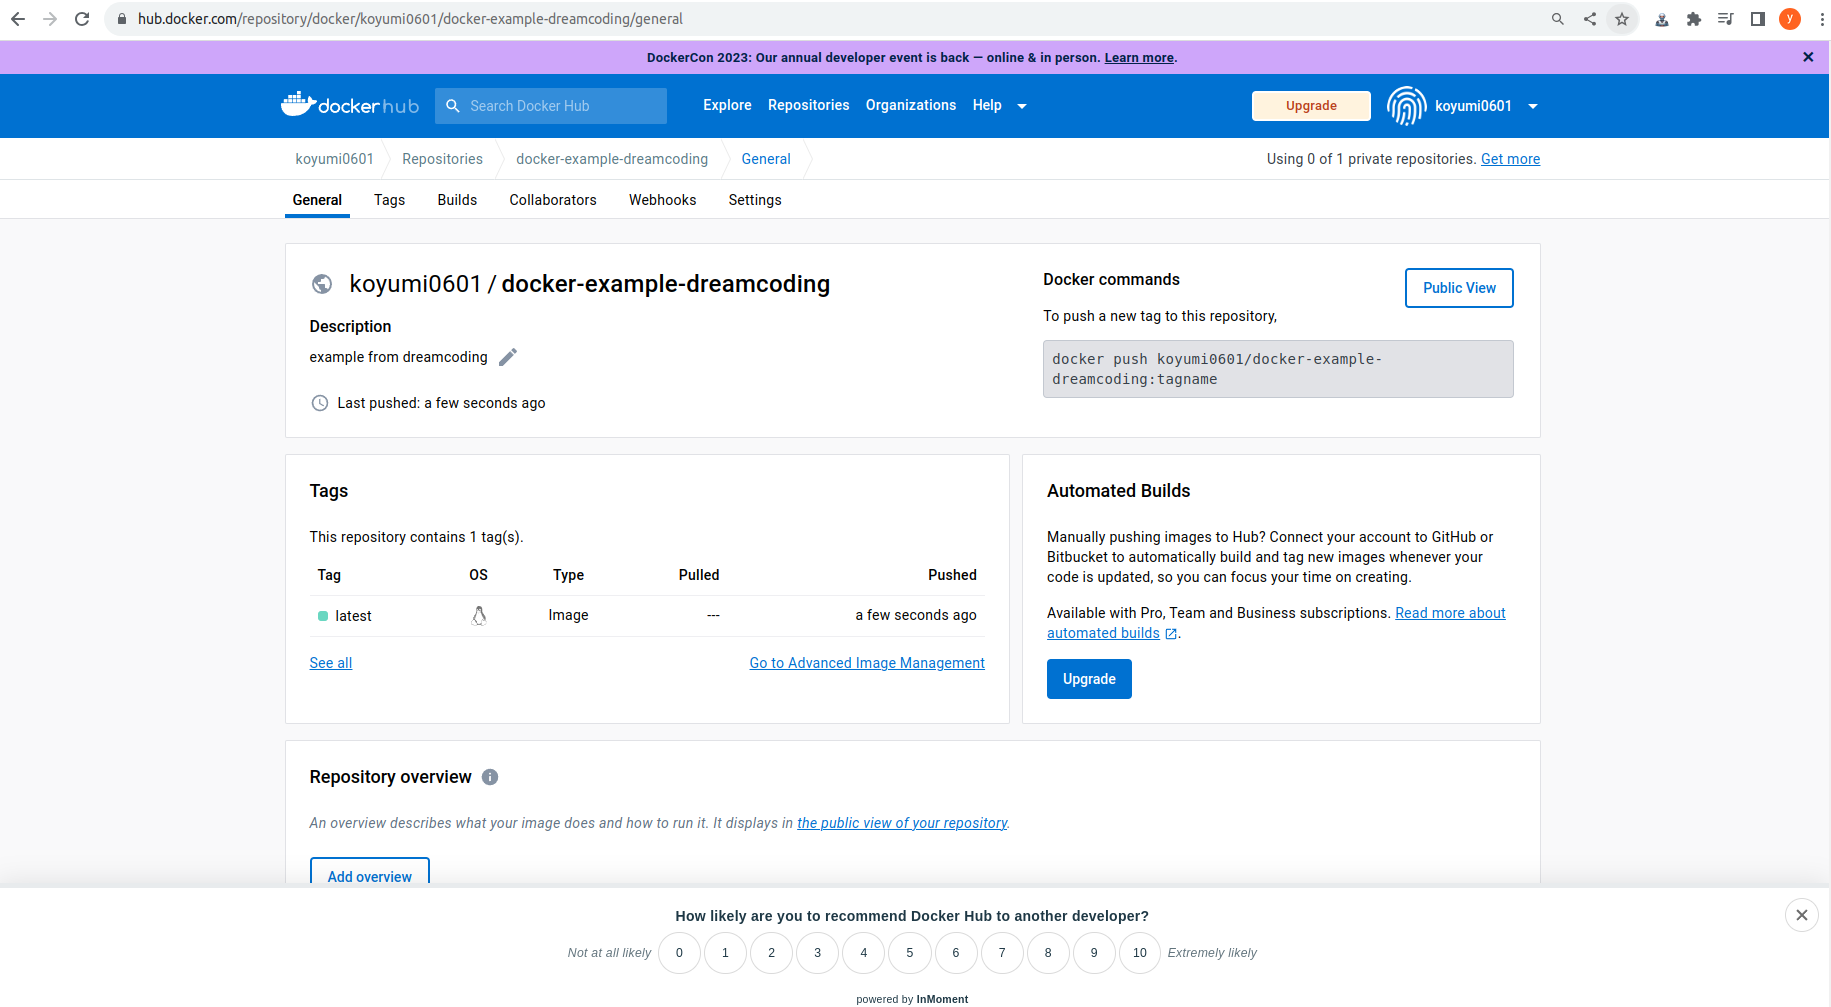Open the public view of your repository link
Image resolution: width=1831 pixels, height=1007 pixels.
point(902,823)
